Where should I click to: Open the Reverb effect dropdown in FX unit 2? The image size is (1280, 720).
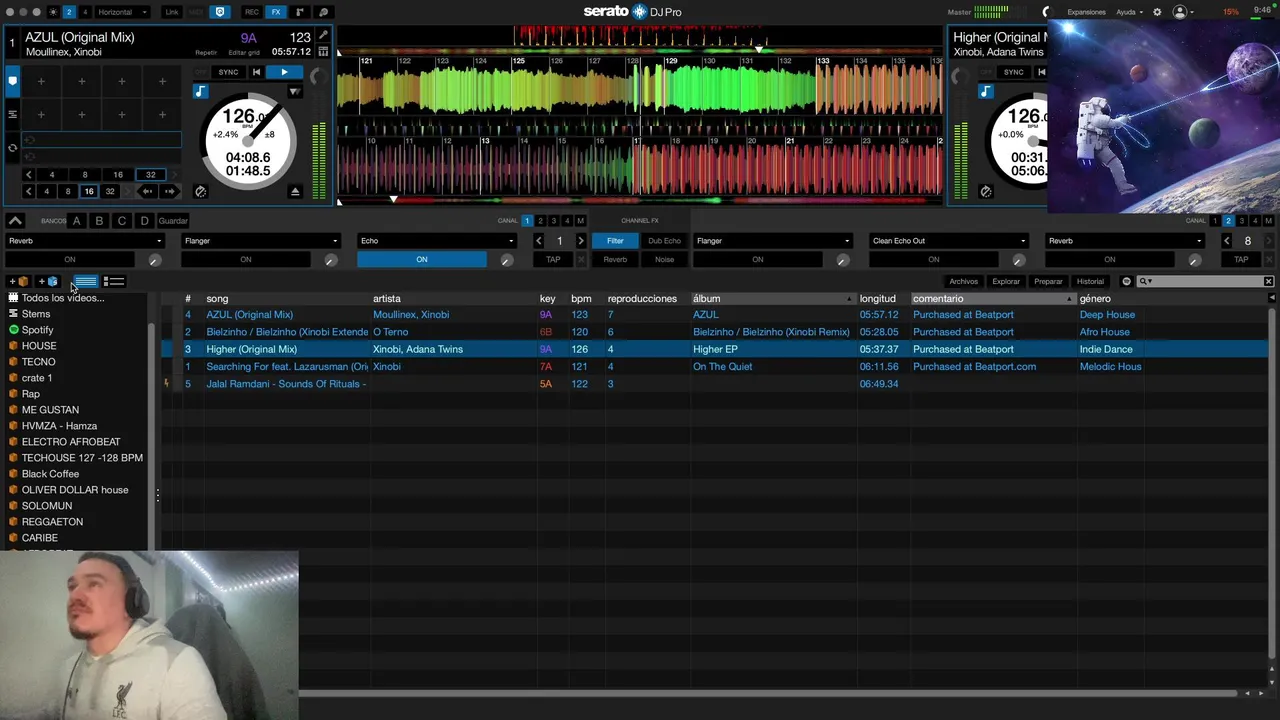pos(1125,241)
